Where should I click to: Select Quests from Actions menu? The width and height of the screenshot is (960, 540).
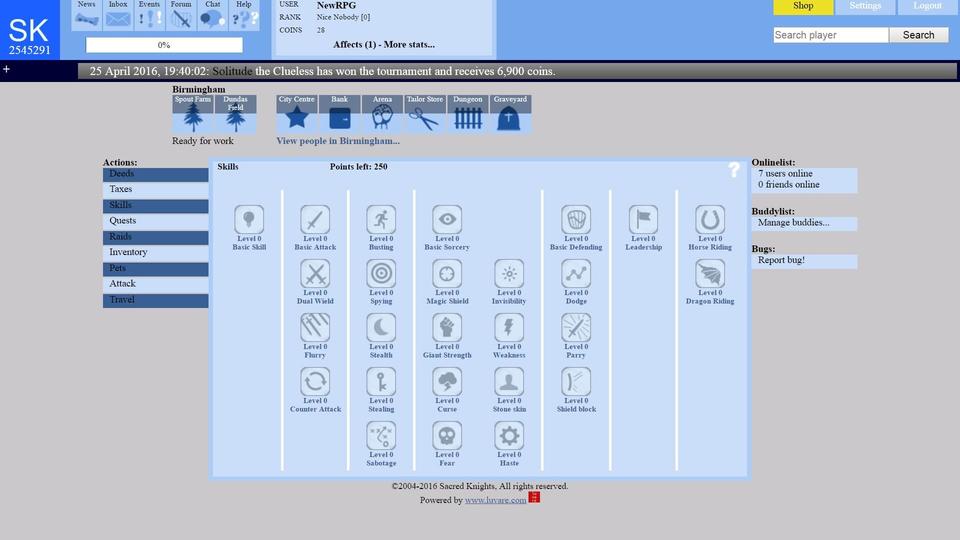[123, 221]
